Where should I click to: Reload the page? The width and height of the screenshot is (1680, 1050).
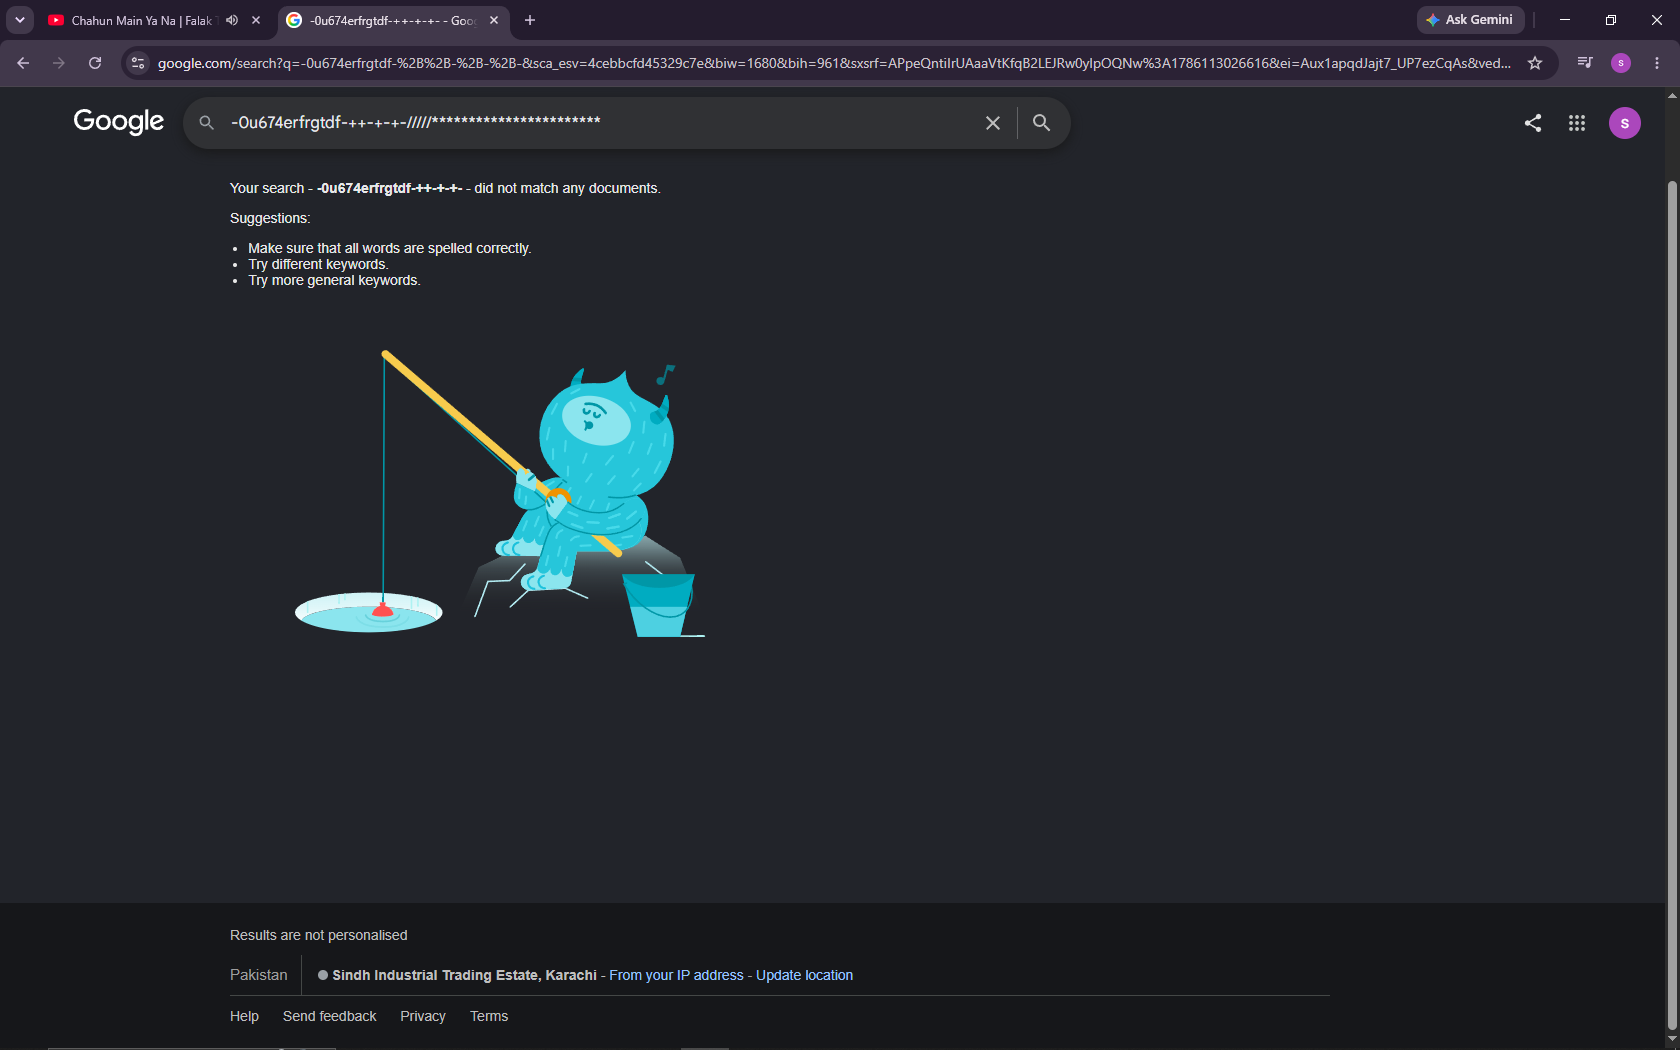[95, 63]
